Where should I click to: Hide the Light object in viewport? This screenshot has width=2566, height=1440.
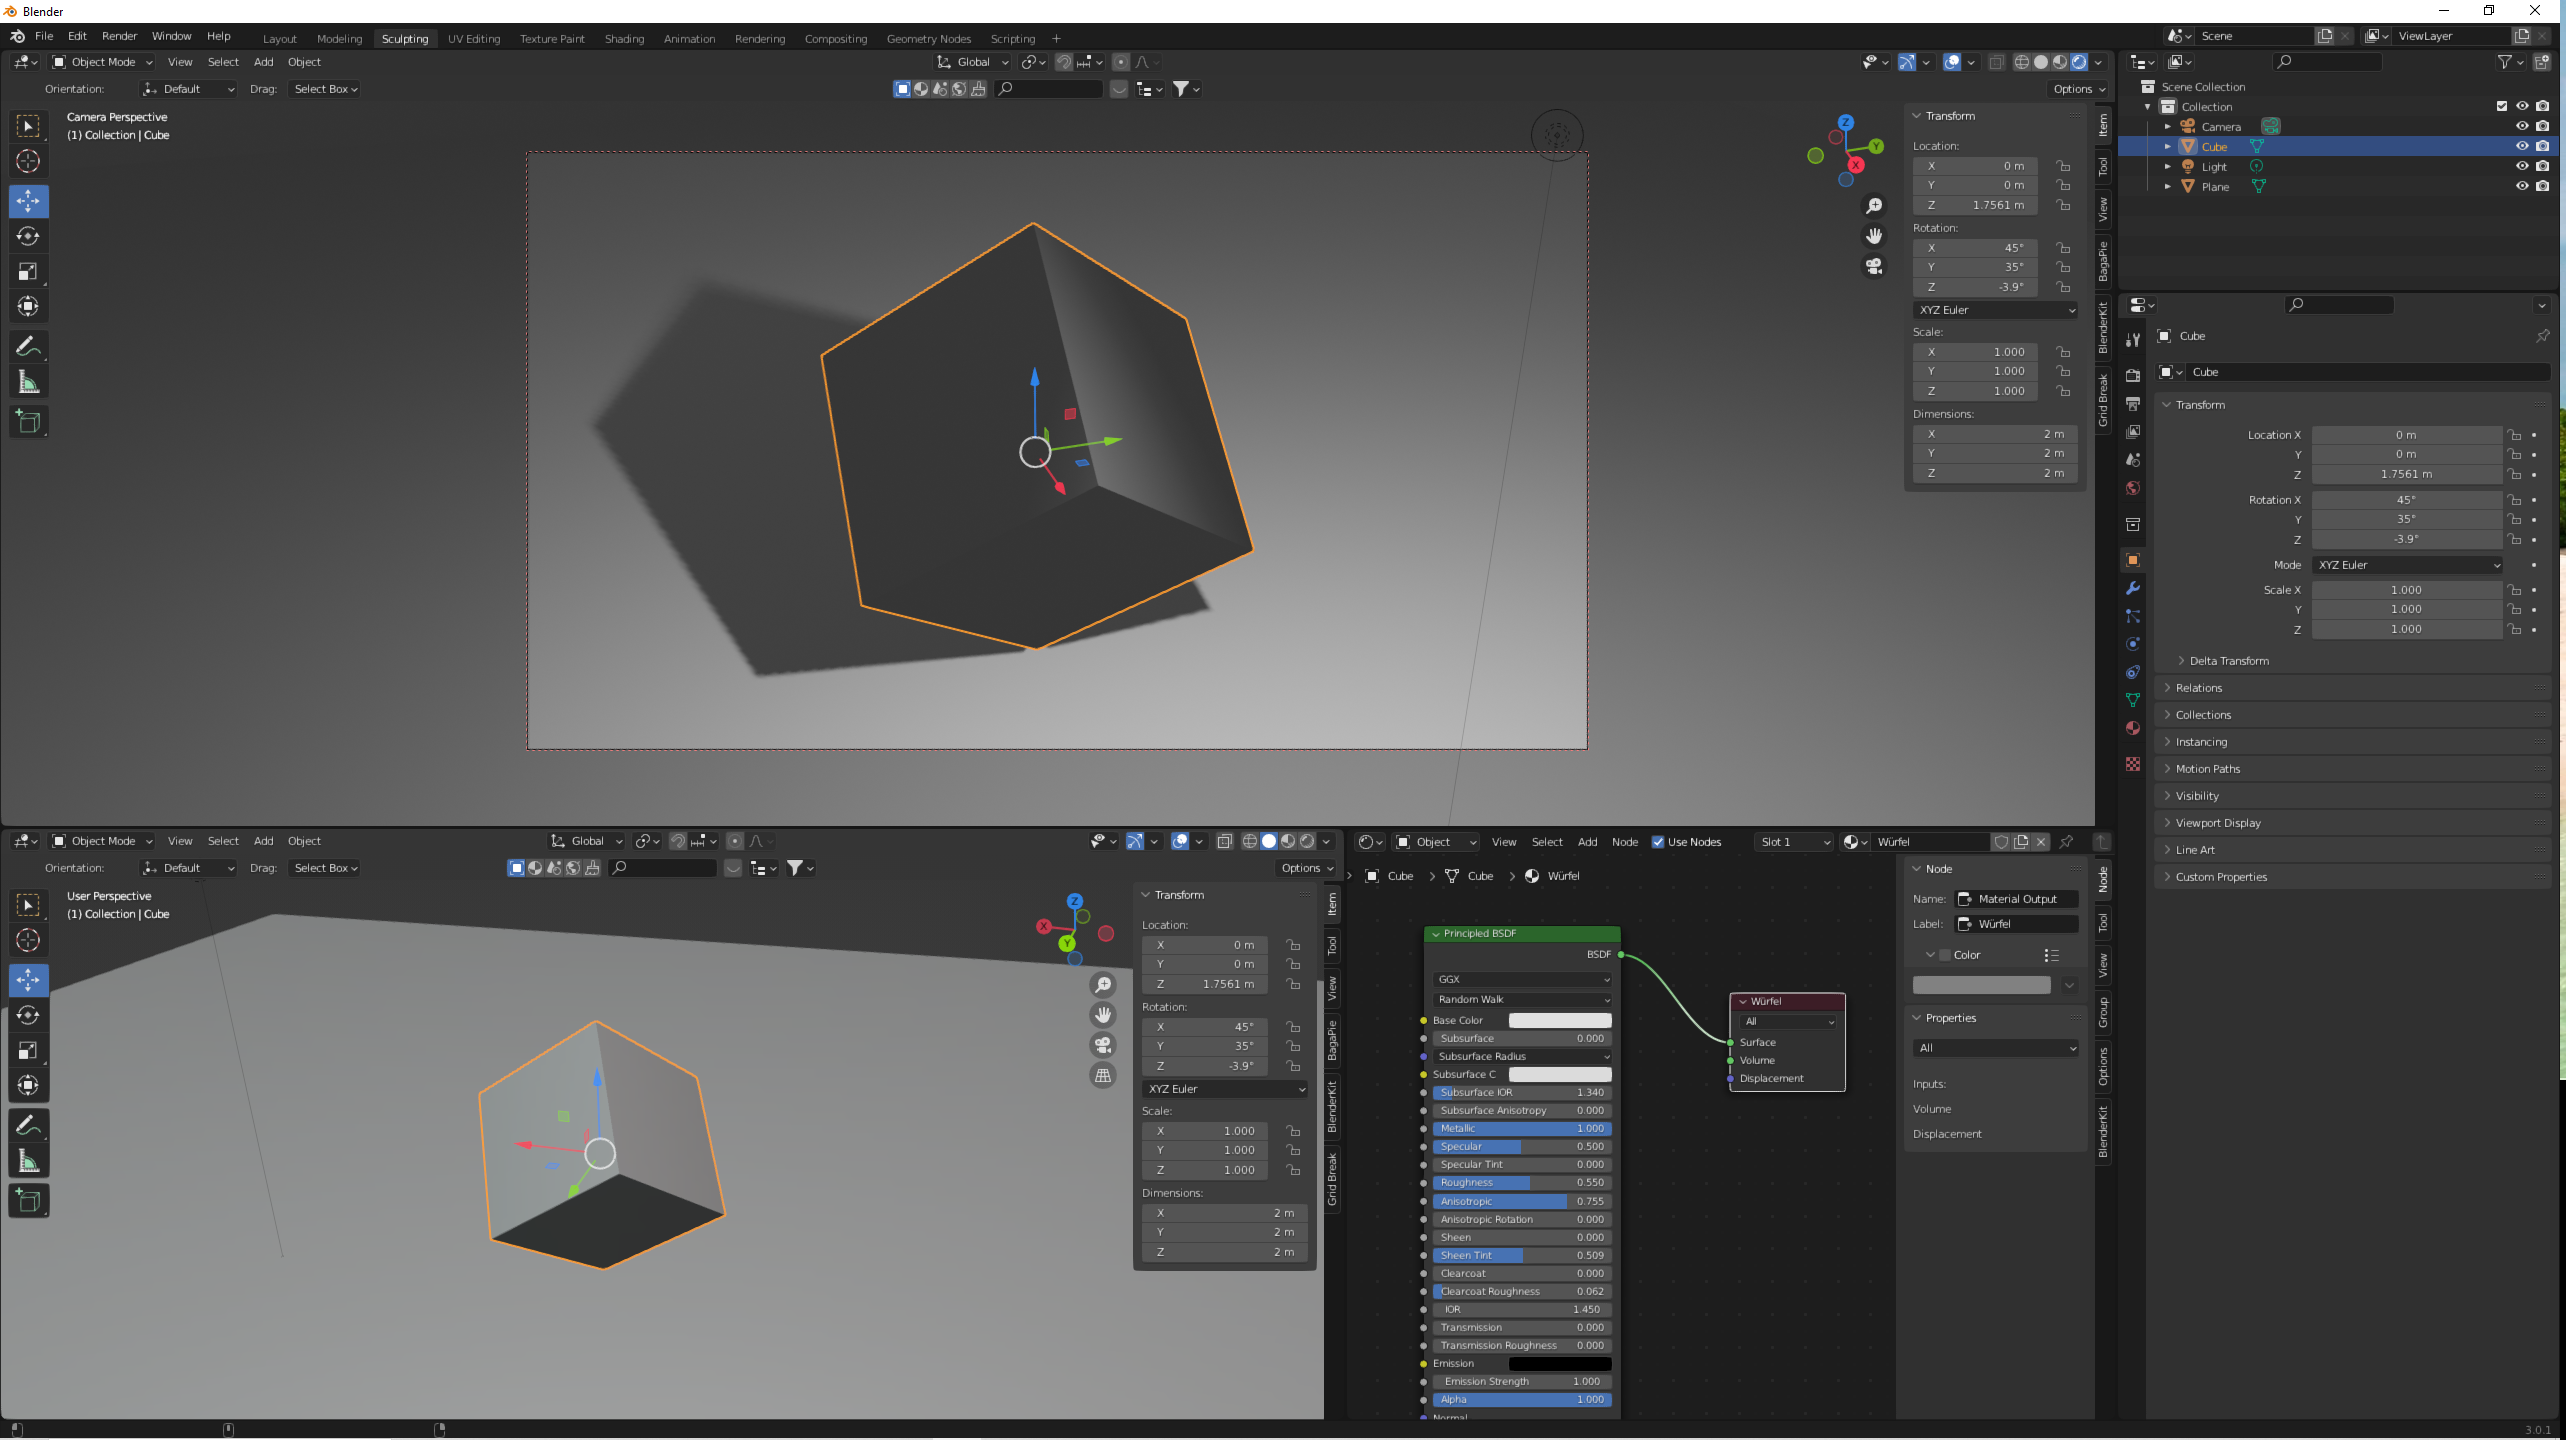[2521, 166]
